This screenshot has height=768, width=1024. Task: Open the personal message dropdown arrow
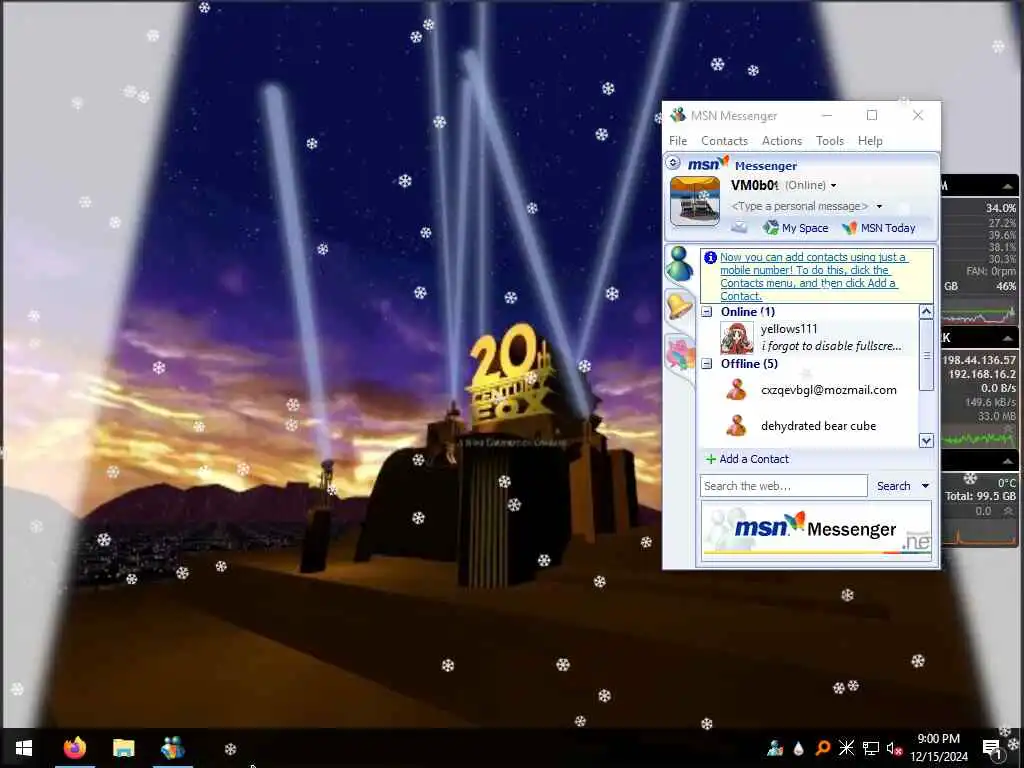(880, 206)
